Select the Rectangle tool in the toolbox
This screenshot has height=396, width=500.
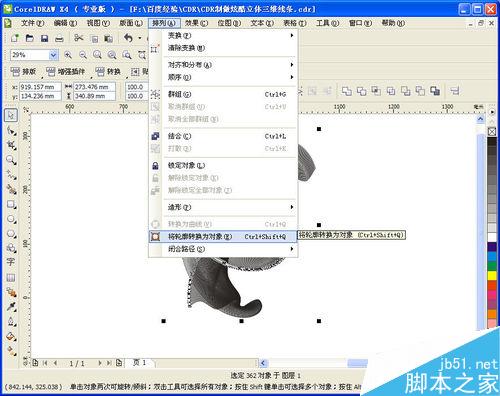click(x=11, y=204)
